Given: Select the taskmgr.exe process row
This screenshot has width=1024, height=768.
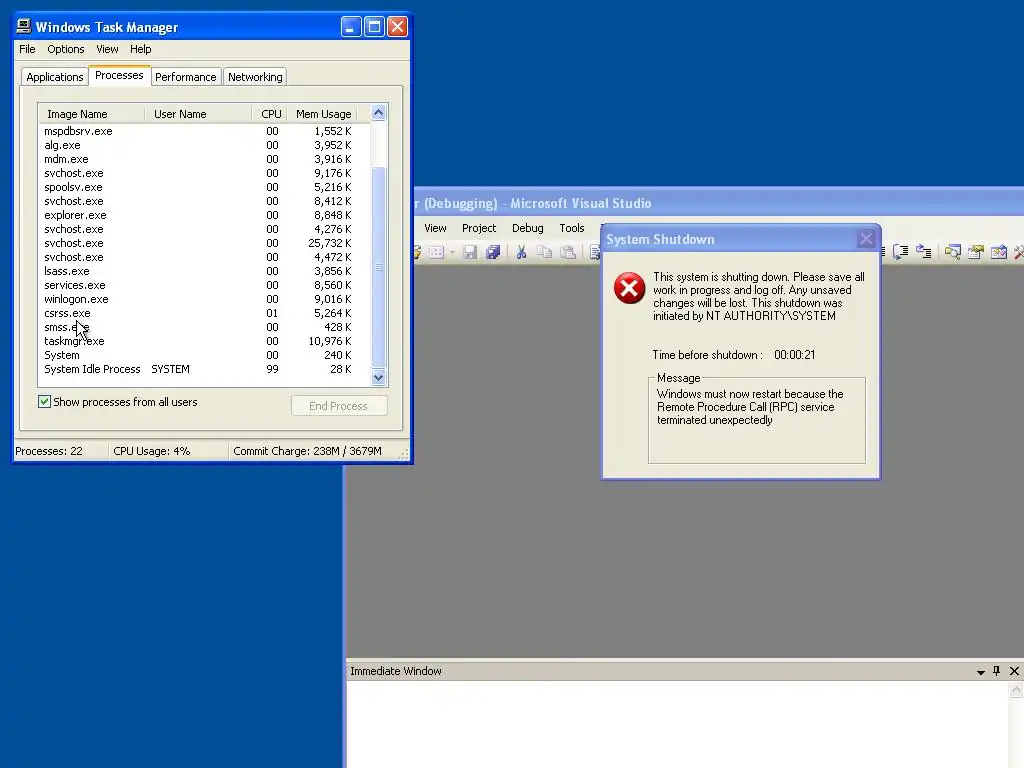Looking at the screenshot, I should 204,342.
